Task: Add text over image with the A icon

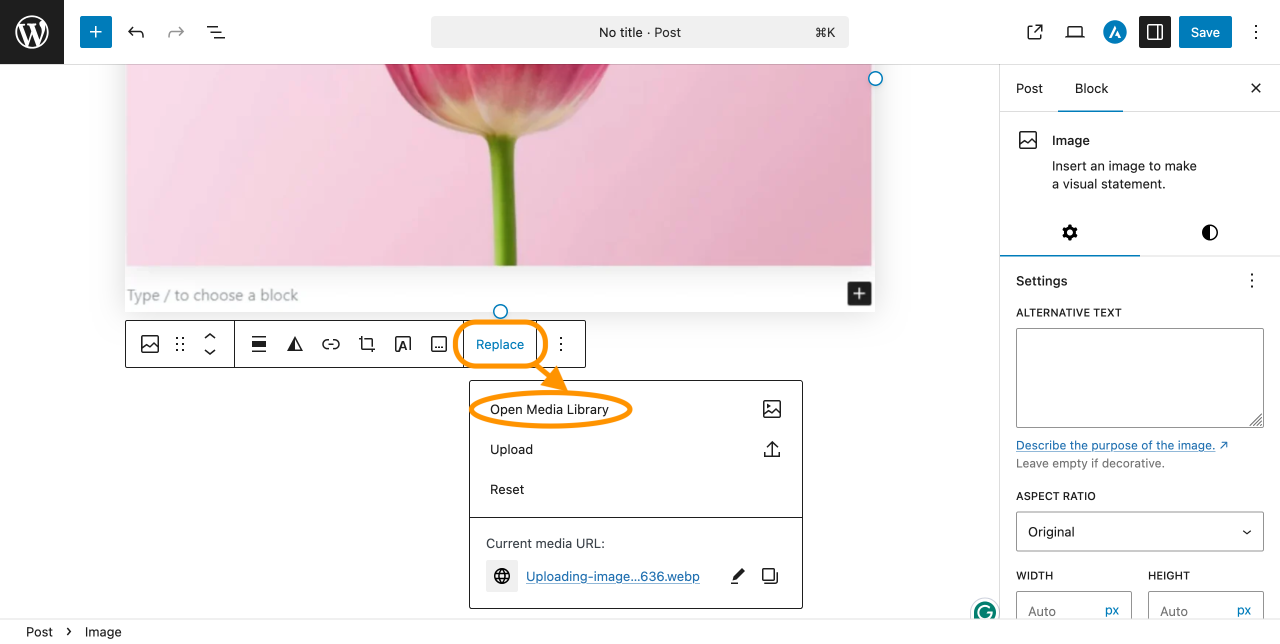Action: coord(402,344)
